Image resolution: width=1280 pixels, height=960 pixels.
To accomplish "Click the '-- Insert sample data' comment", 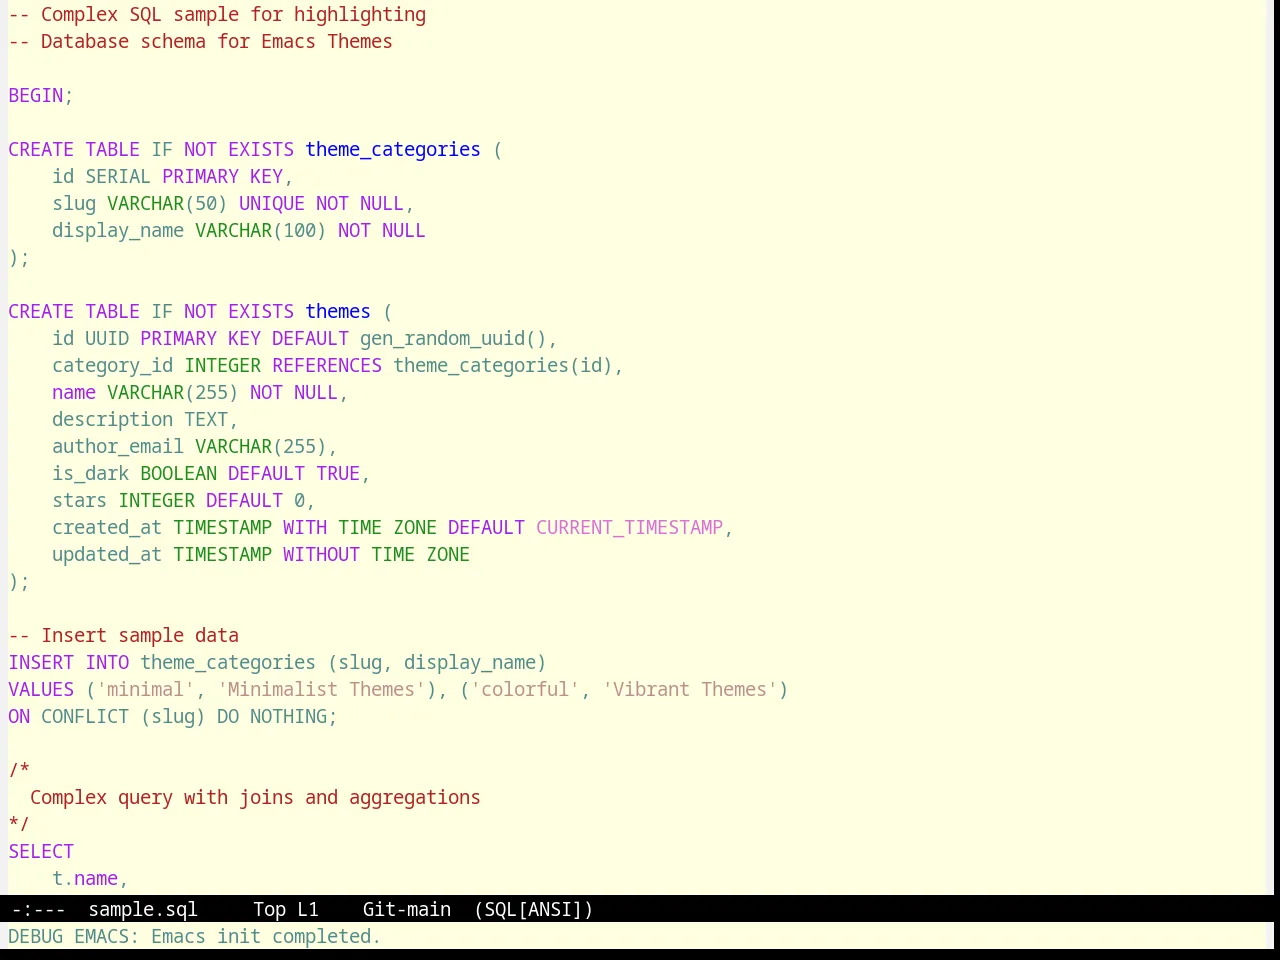I will pyautogui.click(x=124, y=635).
